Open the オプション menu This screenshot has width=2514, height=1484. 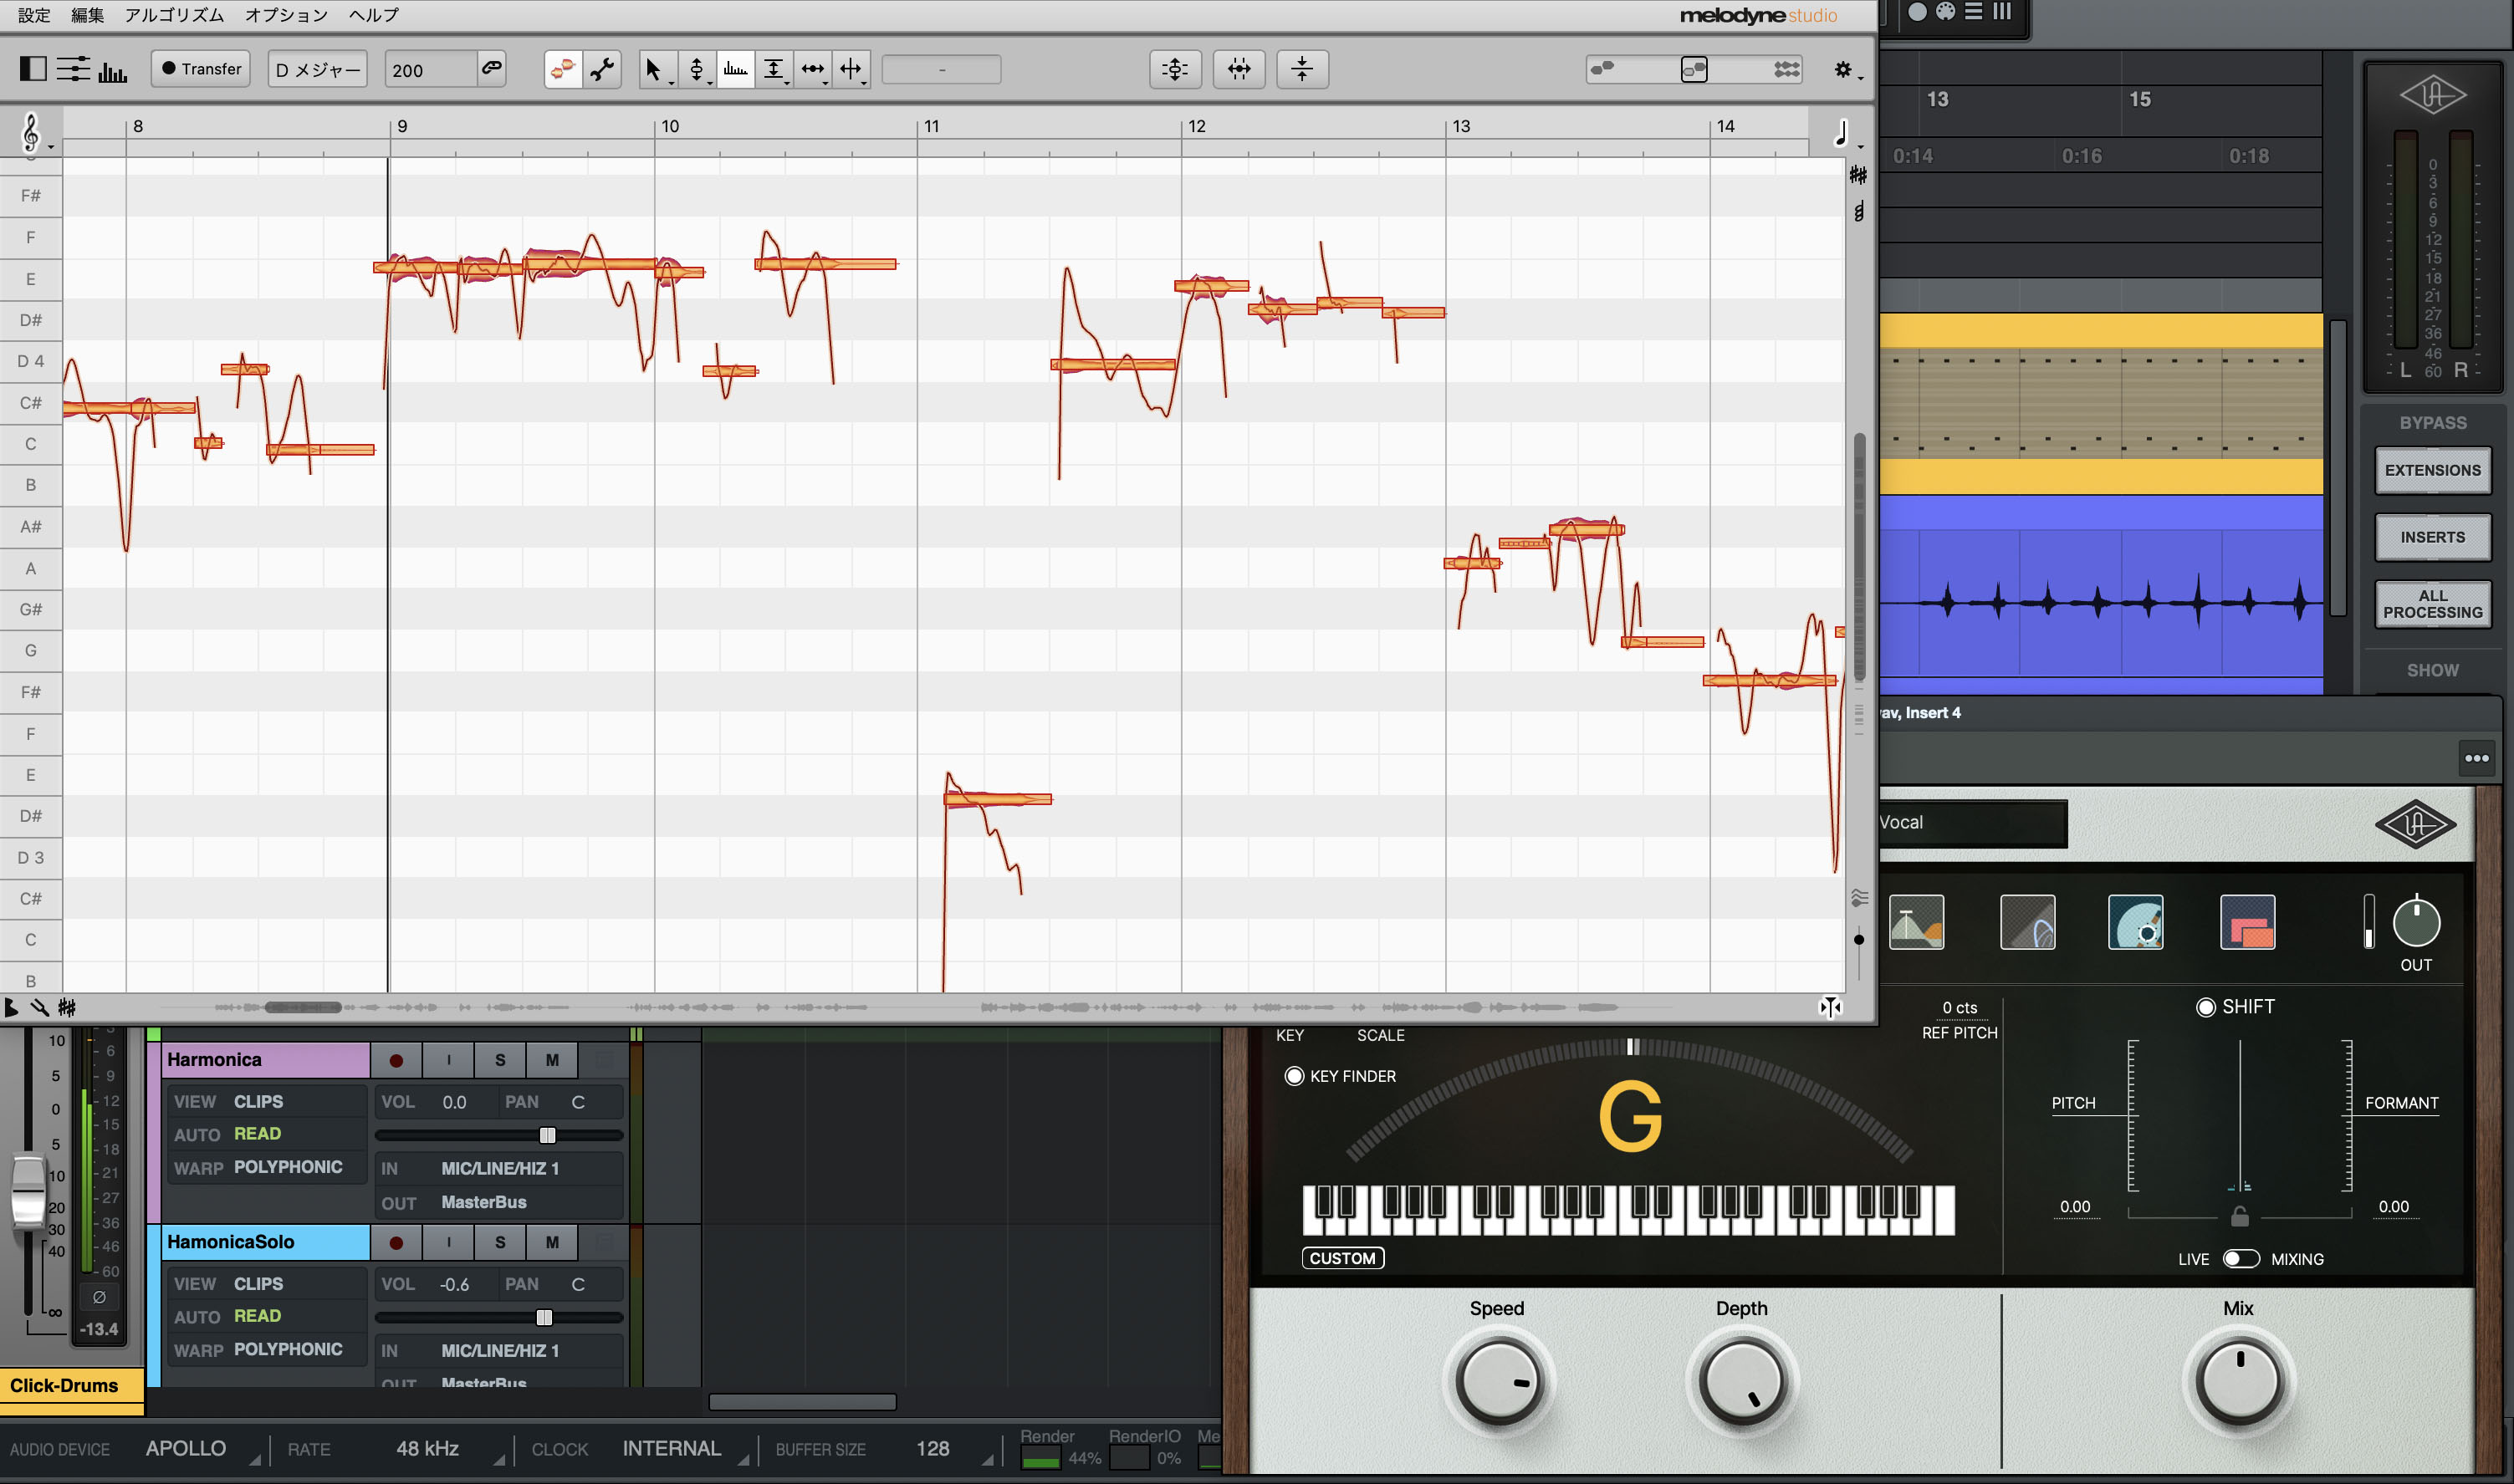click(x=286, y=15)
